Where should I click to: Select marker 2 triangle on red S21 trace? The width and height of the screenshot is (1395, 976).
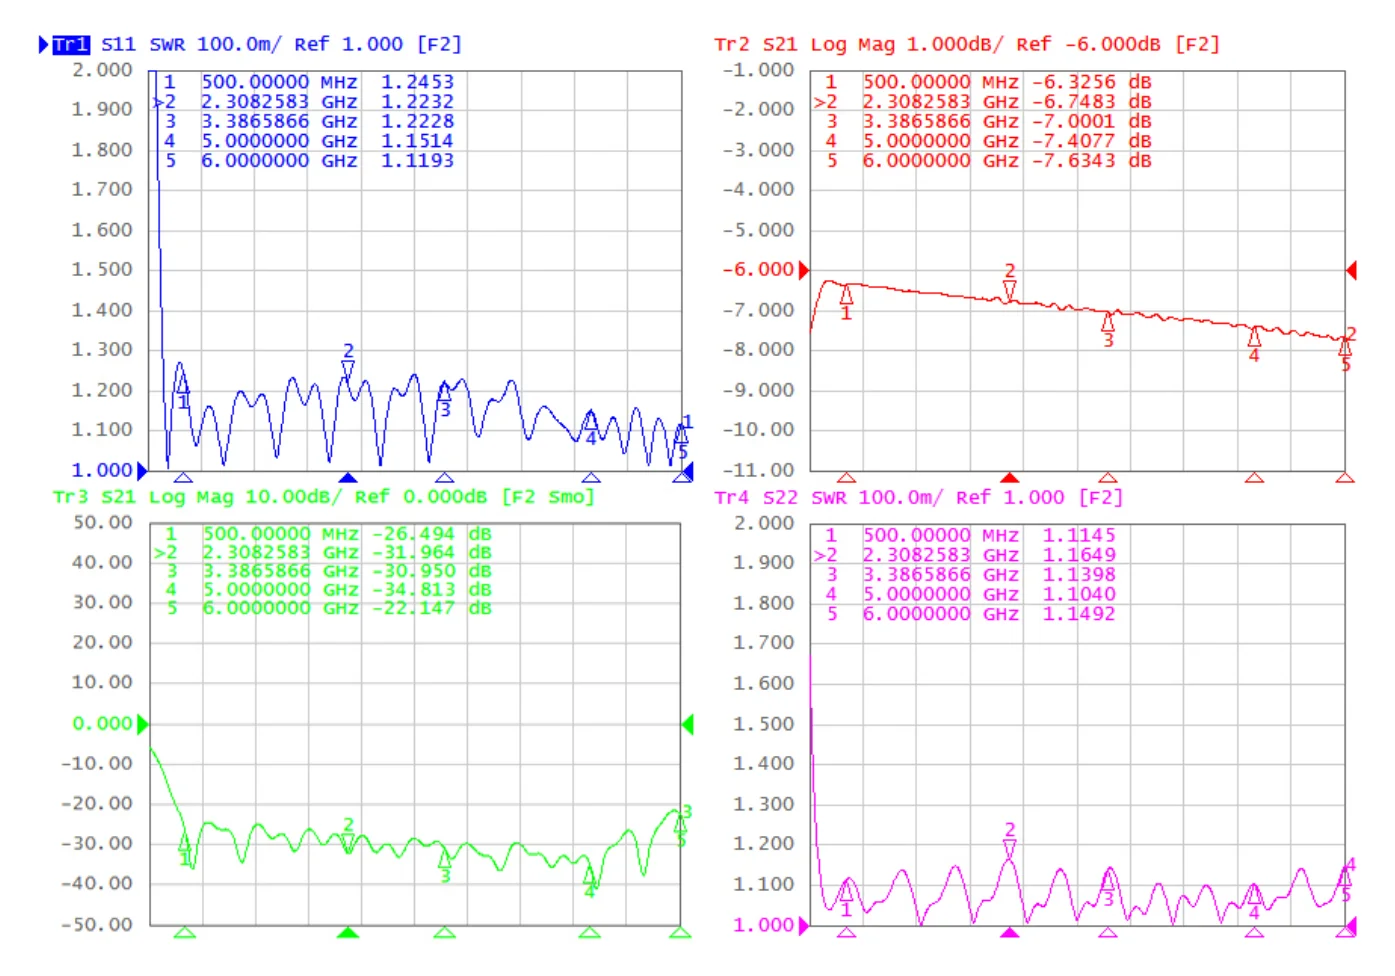tap(1010, 289)
